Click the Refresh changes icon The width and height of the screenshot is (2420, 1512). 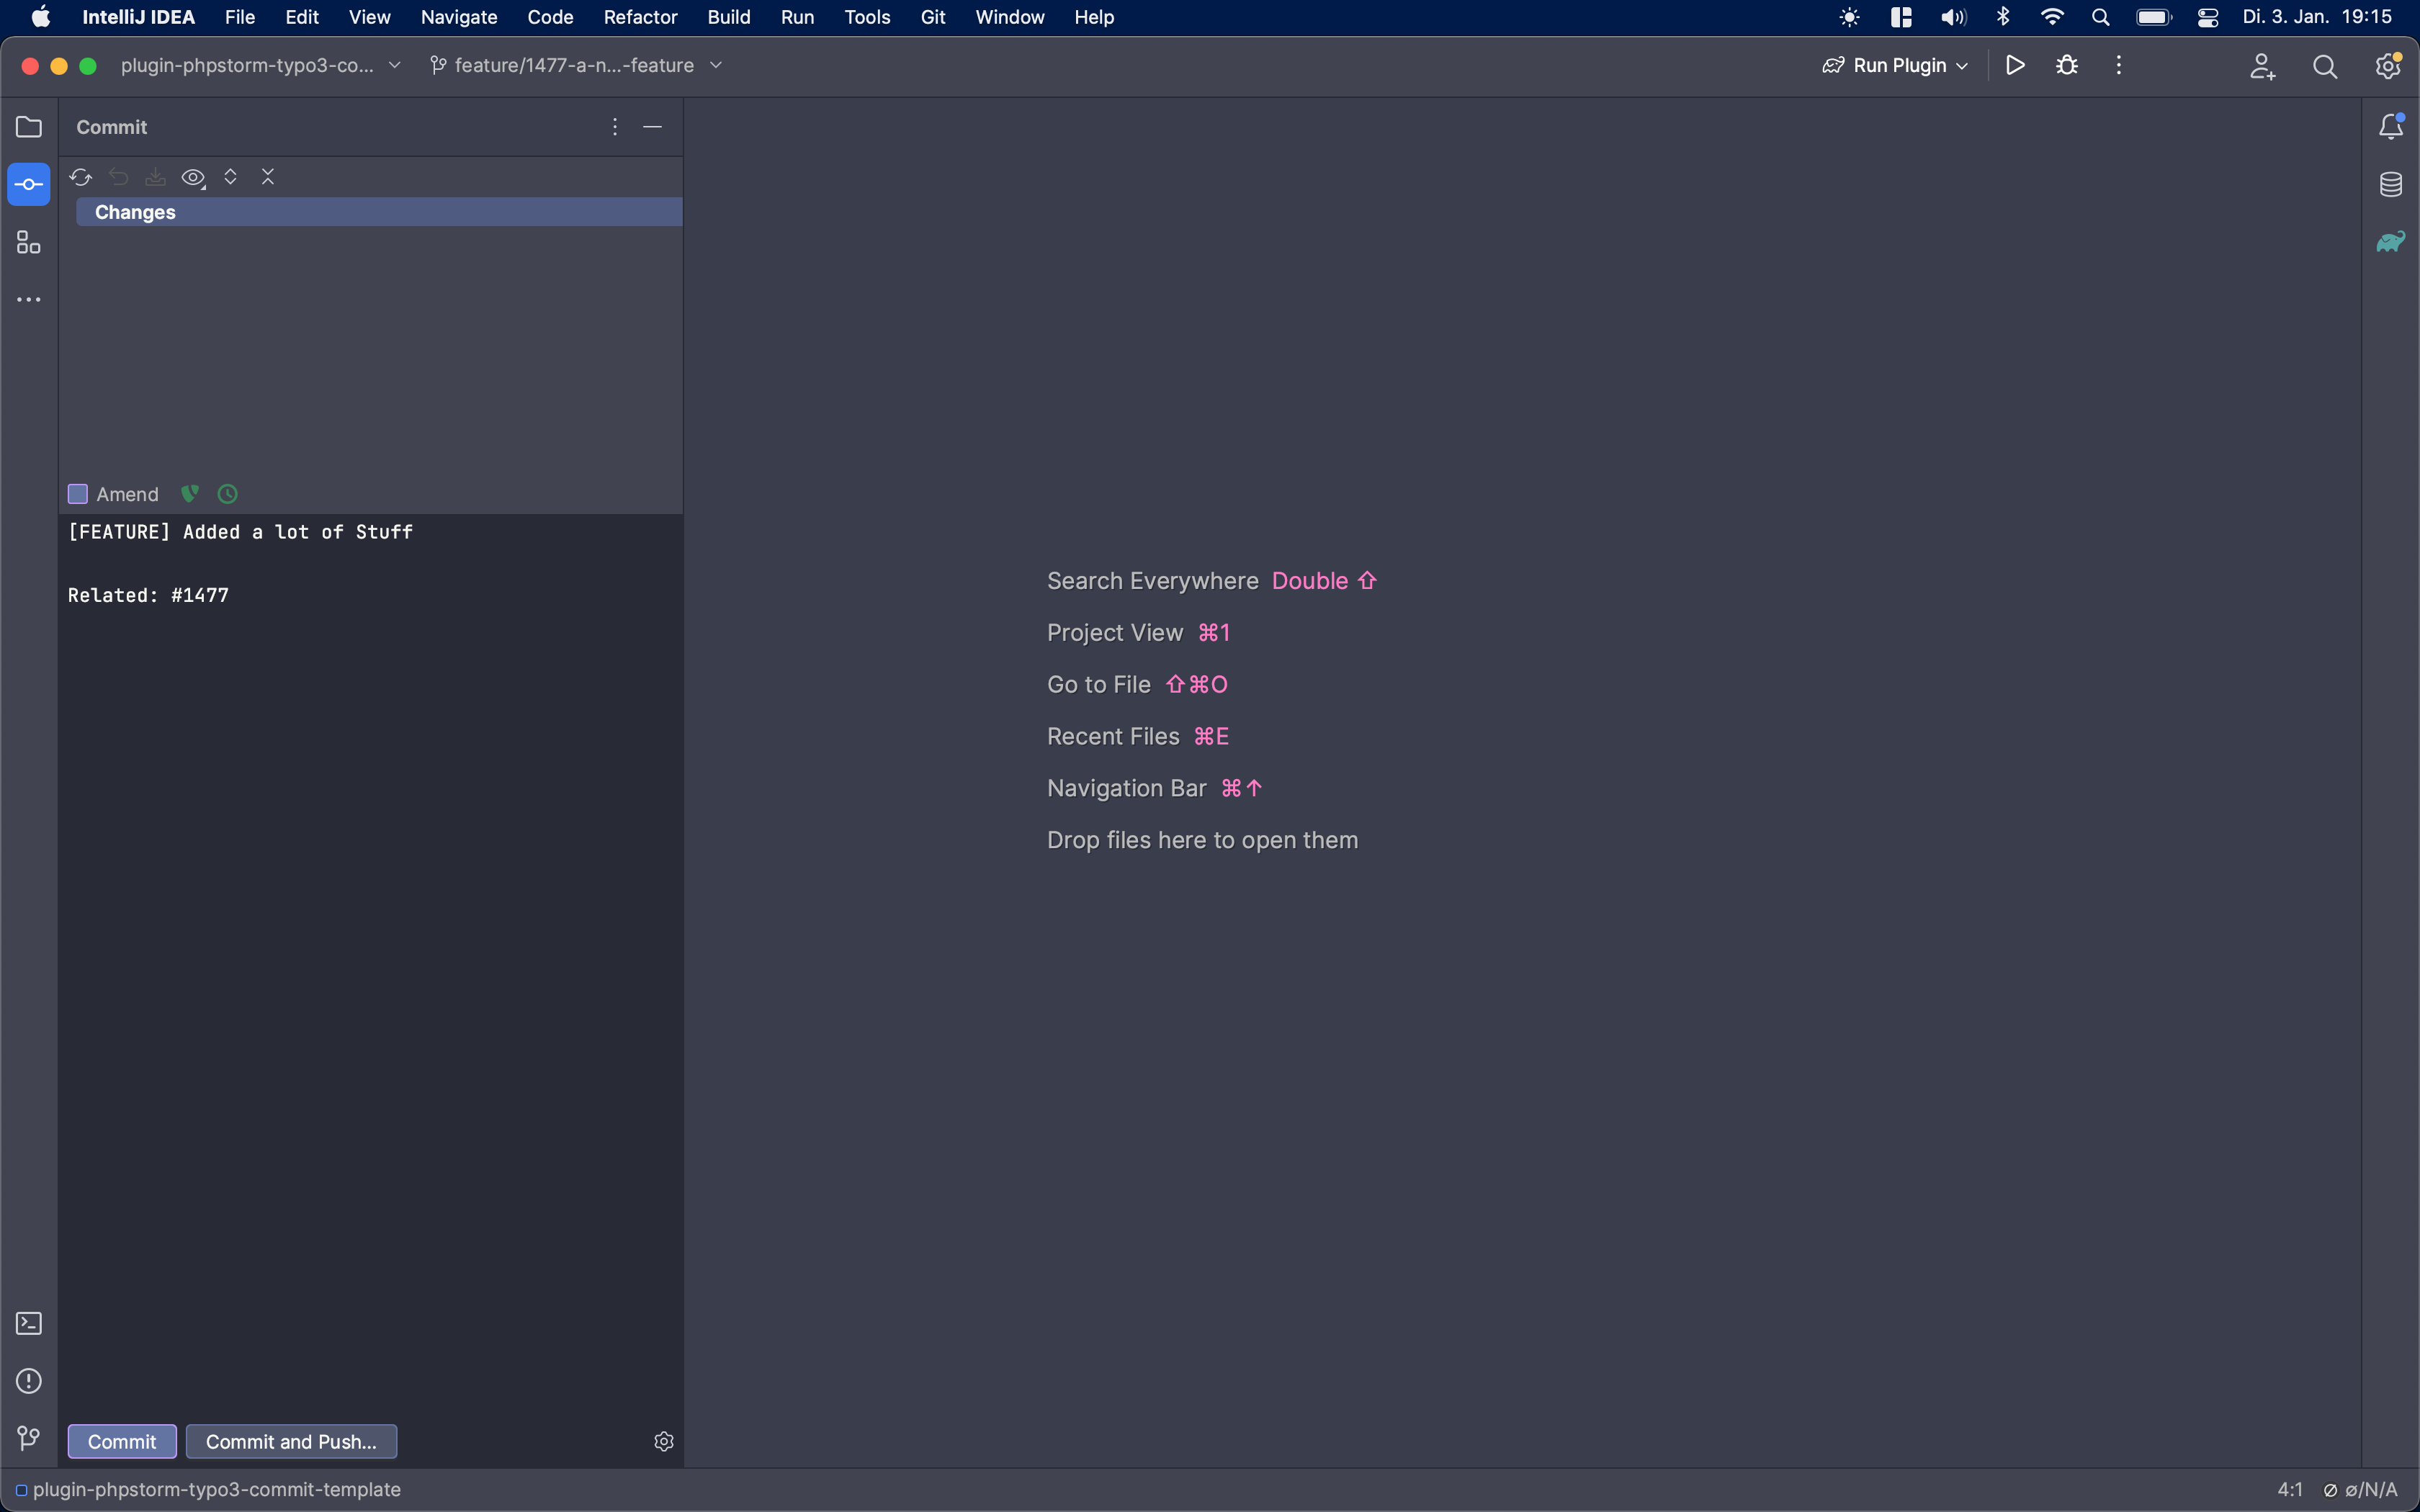point(81,177)
